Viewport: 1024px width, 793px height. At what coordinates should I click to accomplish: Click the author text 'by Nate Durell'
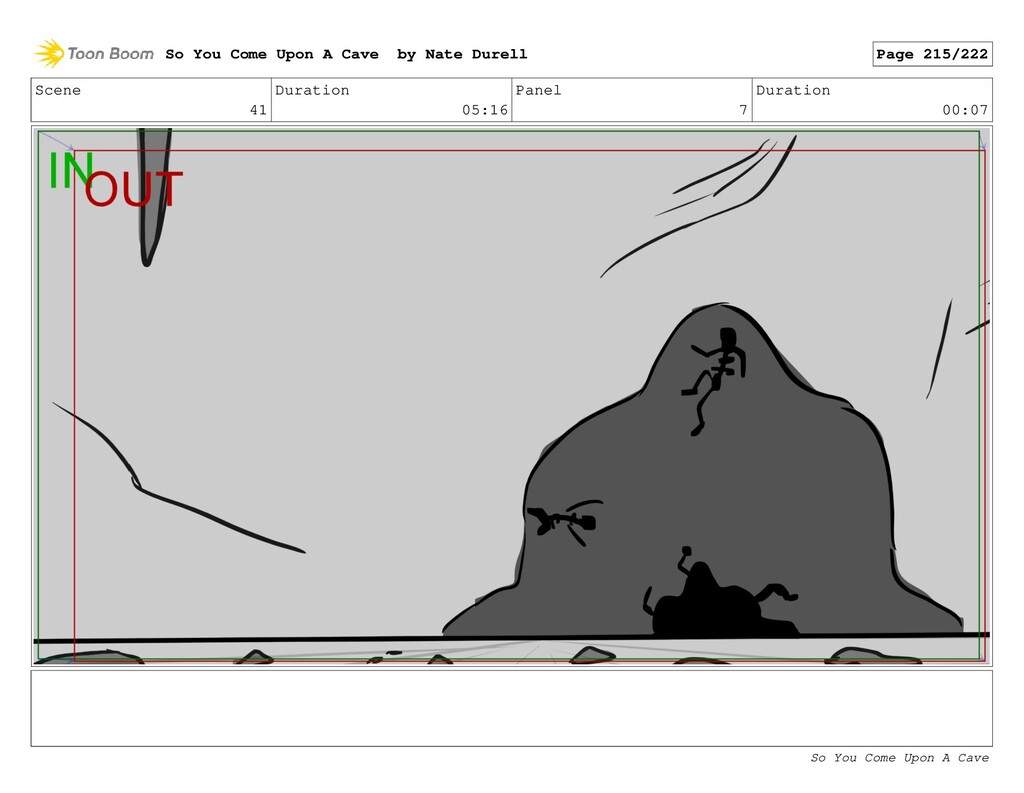pyautogui.click(x=462, y=54)
